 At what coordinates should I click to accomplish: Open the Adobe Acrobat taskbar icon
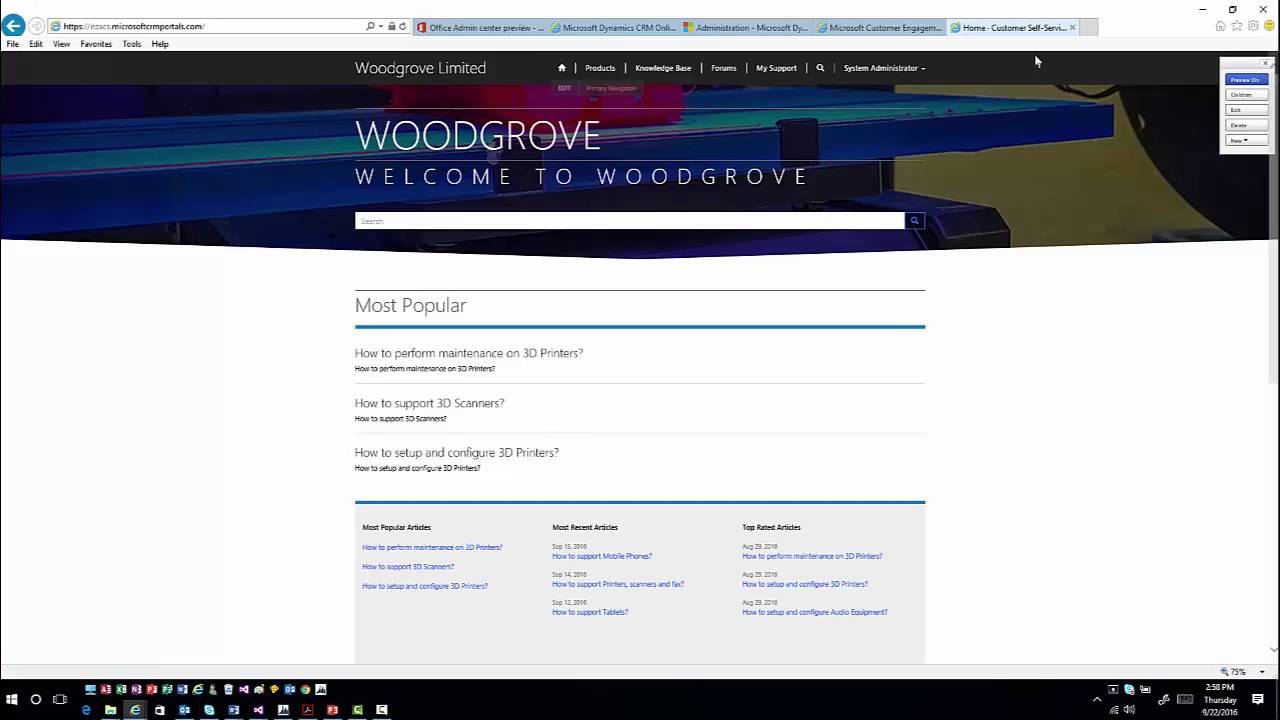click(308, 710)
